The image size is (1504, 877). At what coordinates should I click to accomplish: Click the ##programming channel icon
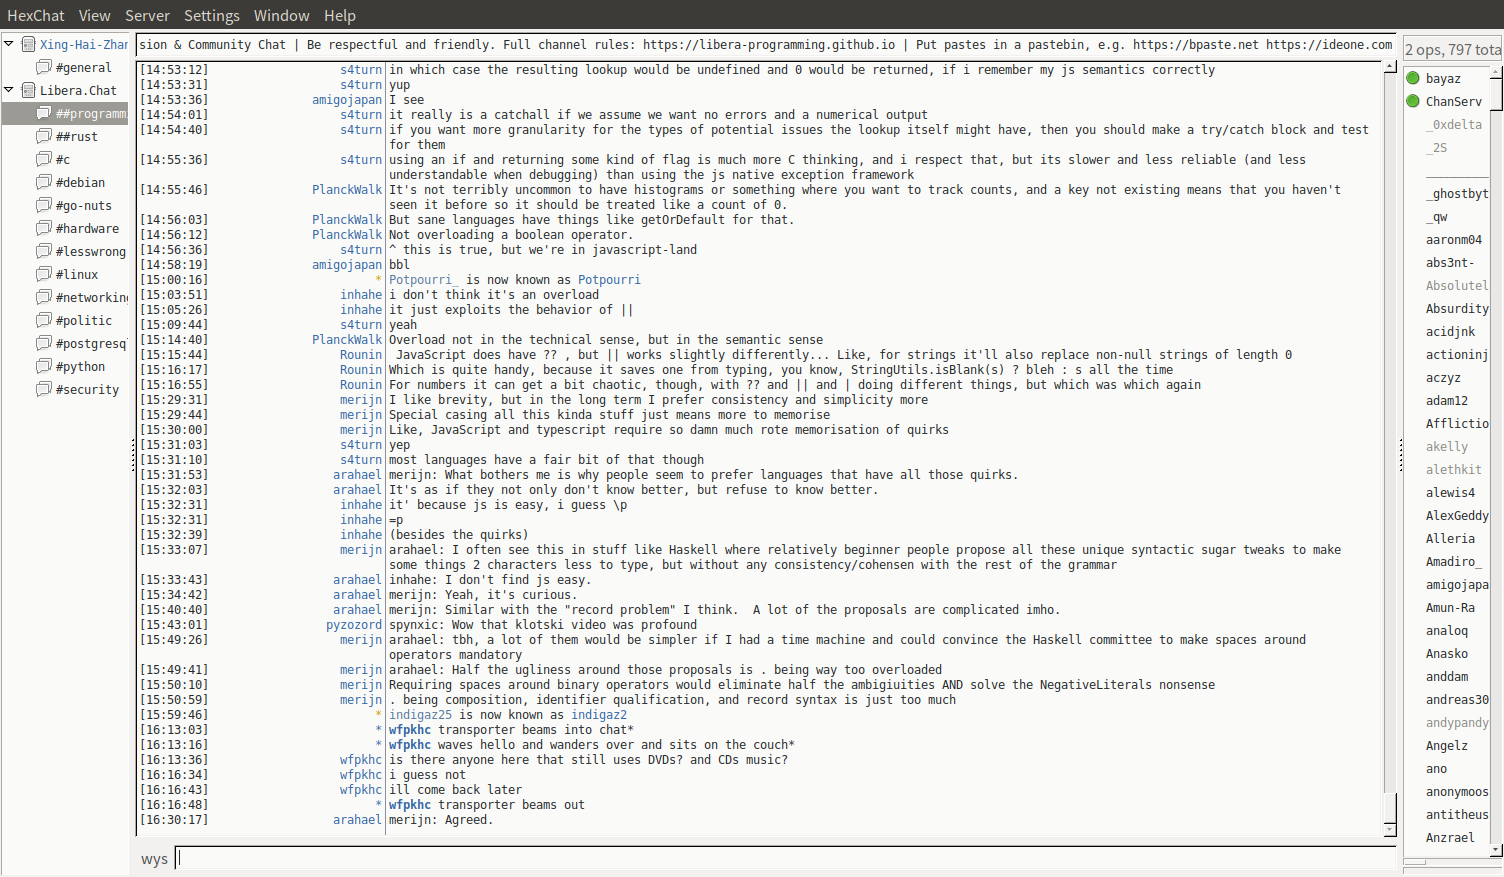coord(44,113)
